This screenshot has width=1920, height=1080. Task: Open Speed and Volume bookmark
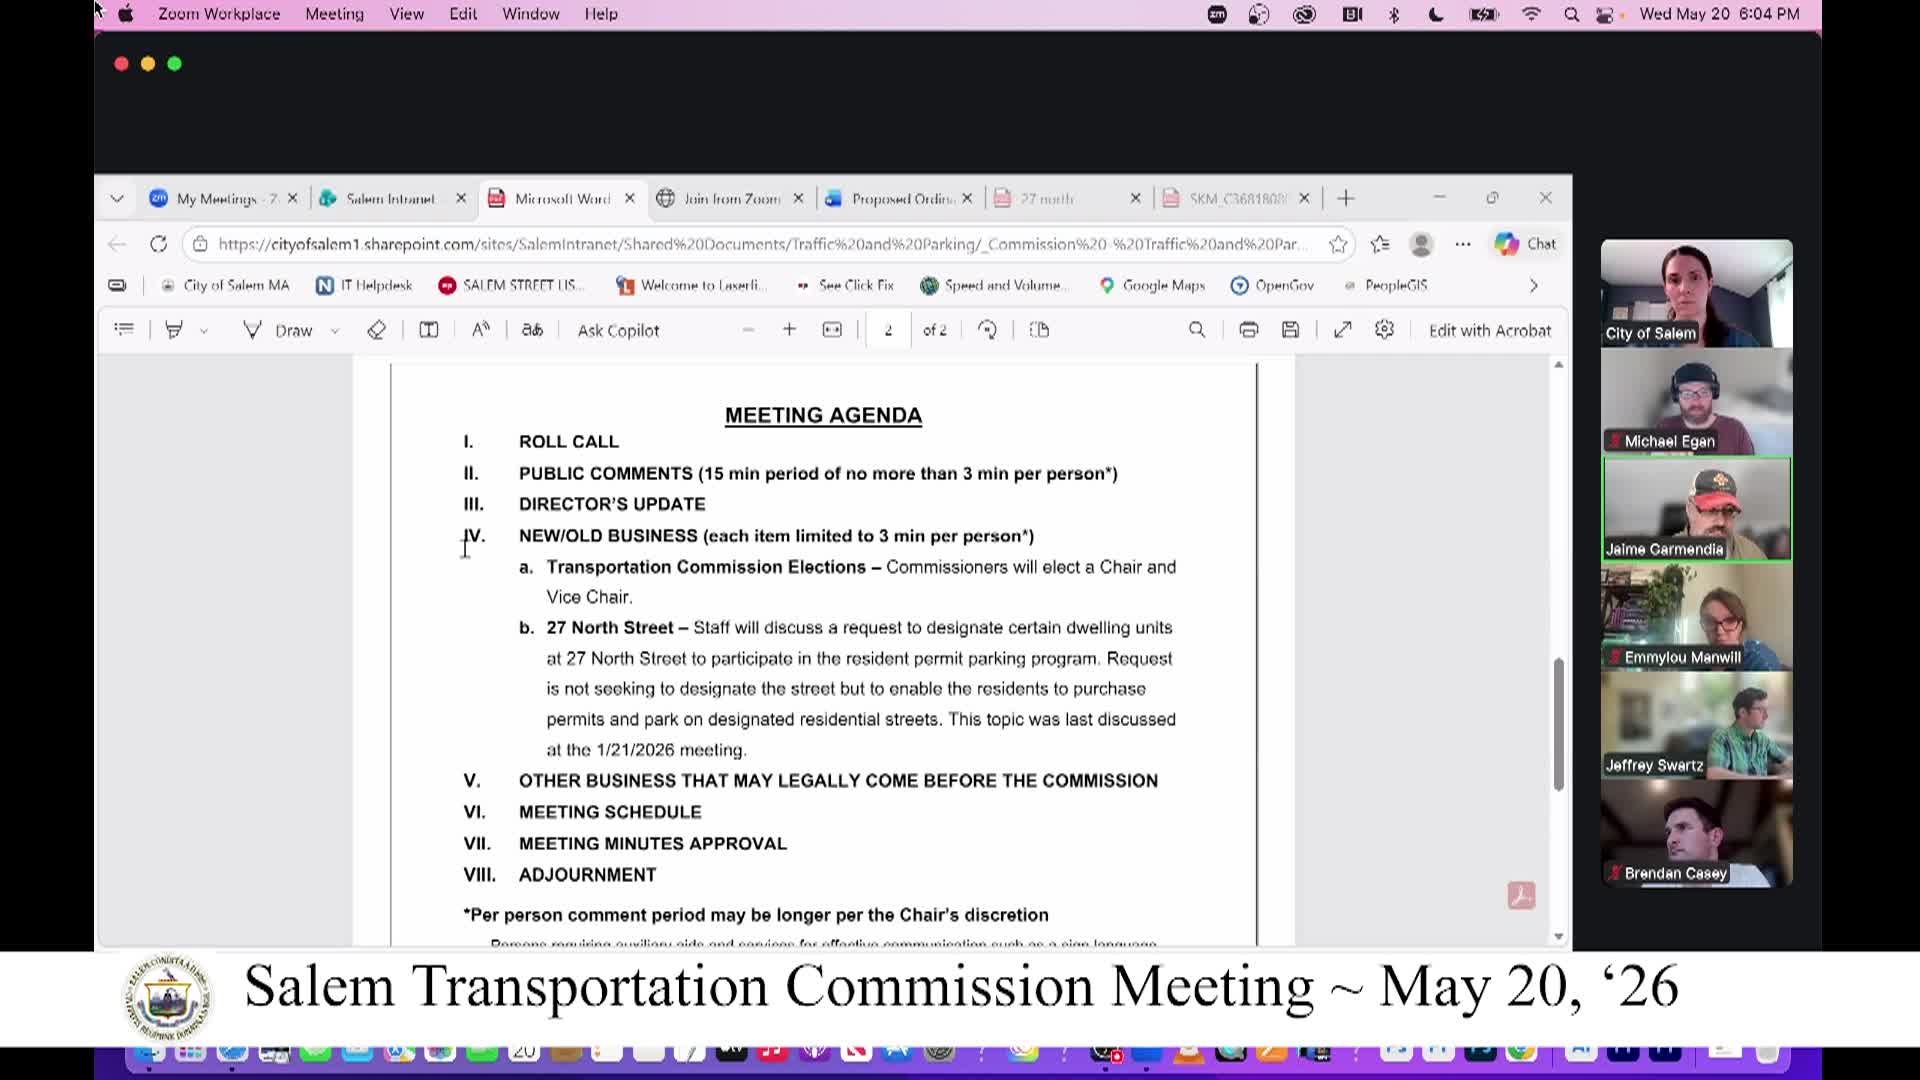point(994,285)
